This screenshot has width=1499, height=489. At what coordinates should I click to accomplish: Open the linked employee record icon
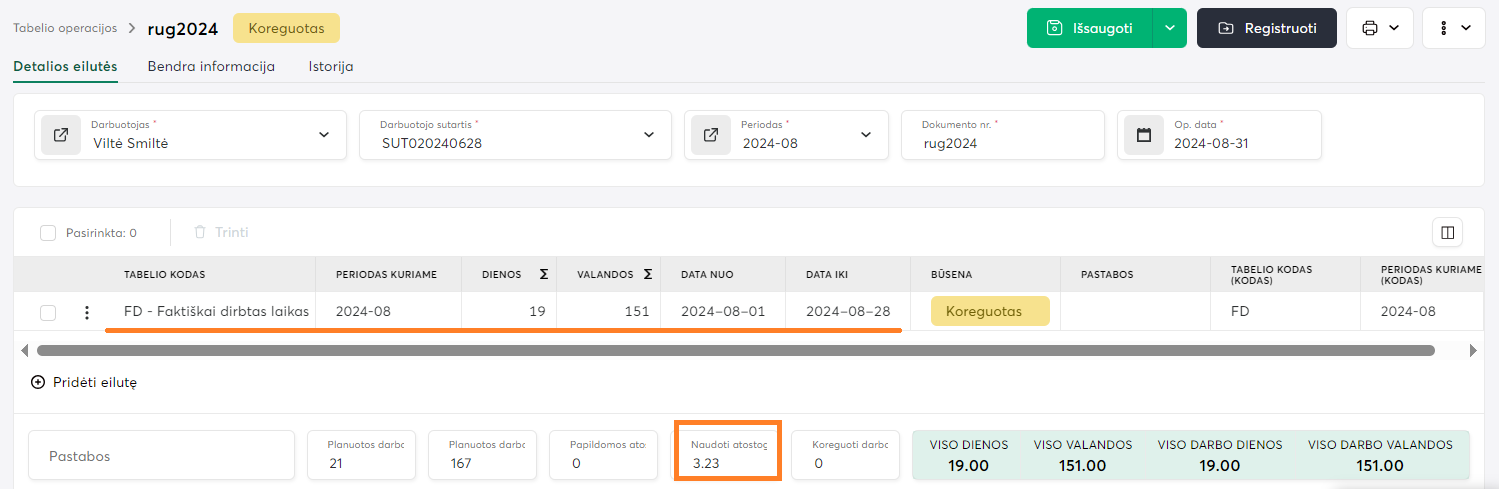61,135
